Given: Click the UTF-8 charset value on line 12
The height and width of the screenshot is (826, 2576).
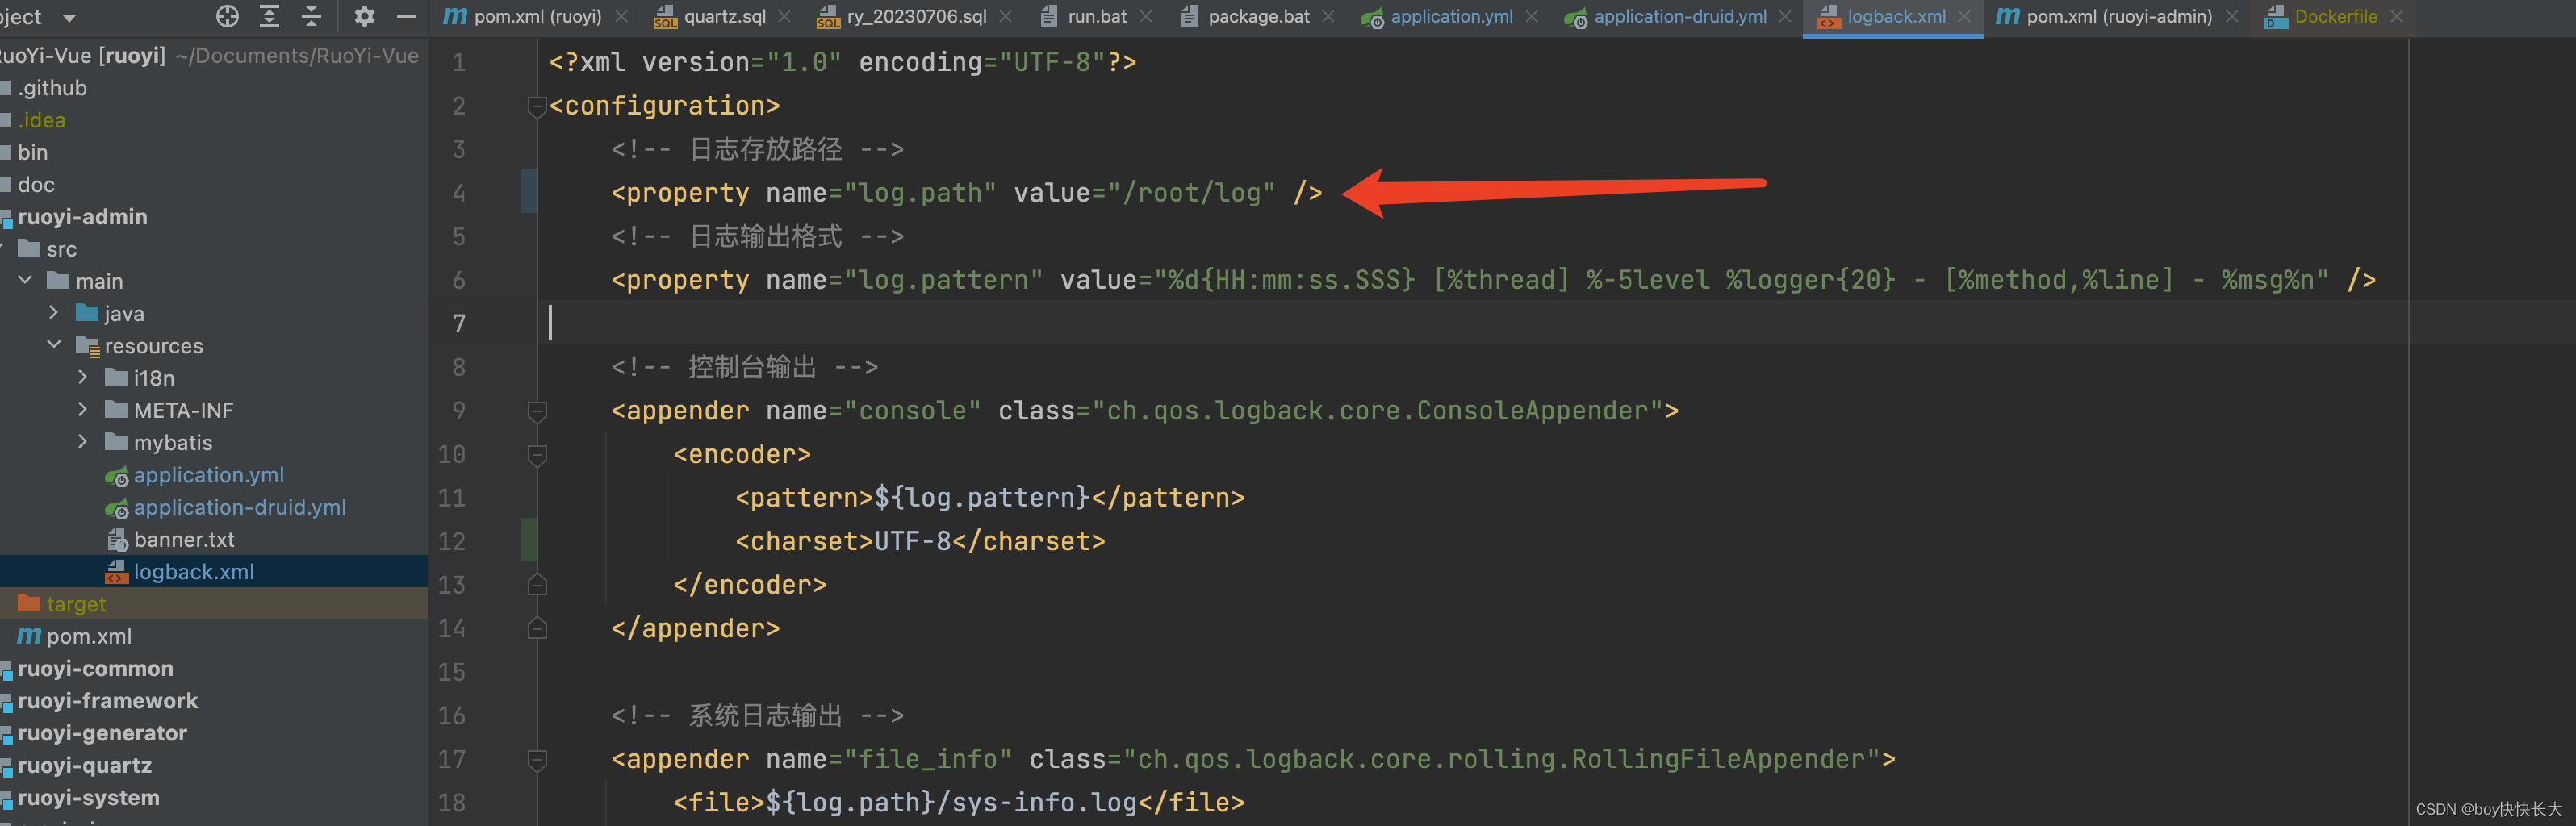Looking at the screenshot, I should click(913, 541).
